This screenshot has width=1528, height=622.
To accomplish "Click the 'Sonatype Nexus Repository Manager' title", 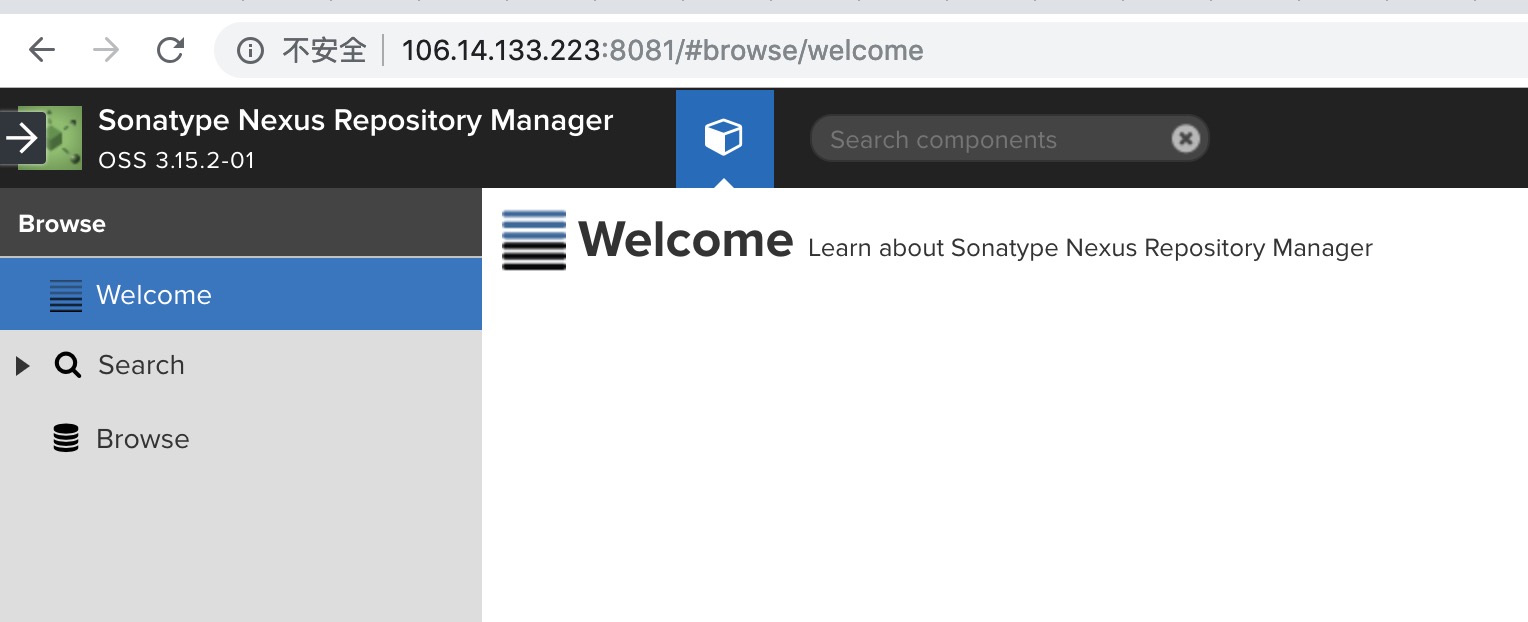I will (x=355, y=120).
